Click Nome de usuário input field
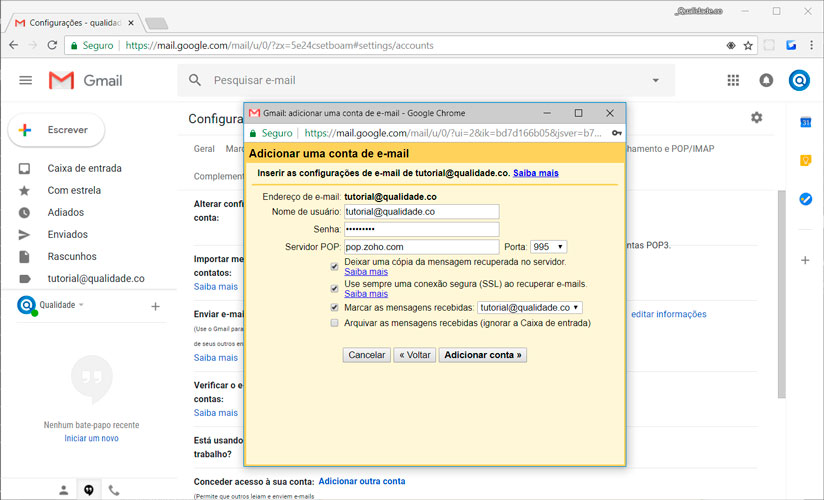Screen dimensions: 824x500 pyautogui.click(x=421, y=212)
